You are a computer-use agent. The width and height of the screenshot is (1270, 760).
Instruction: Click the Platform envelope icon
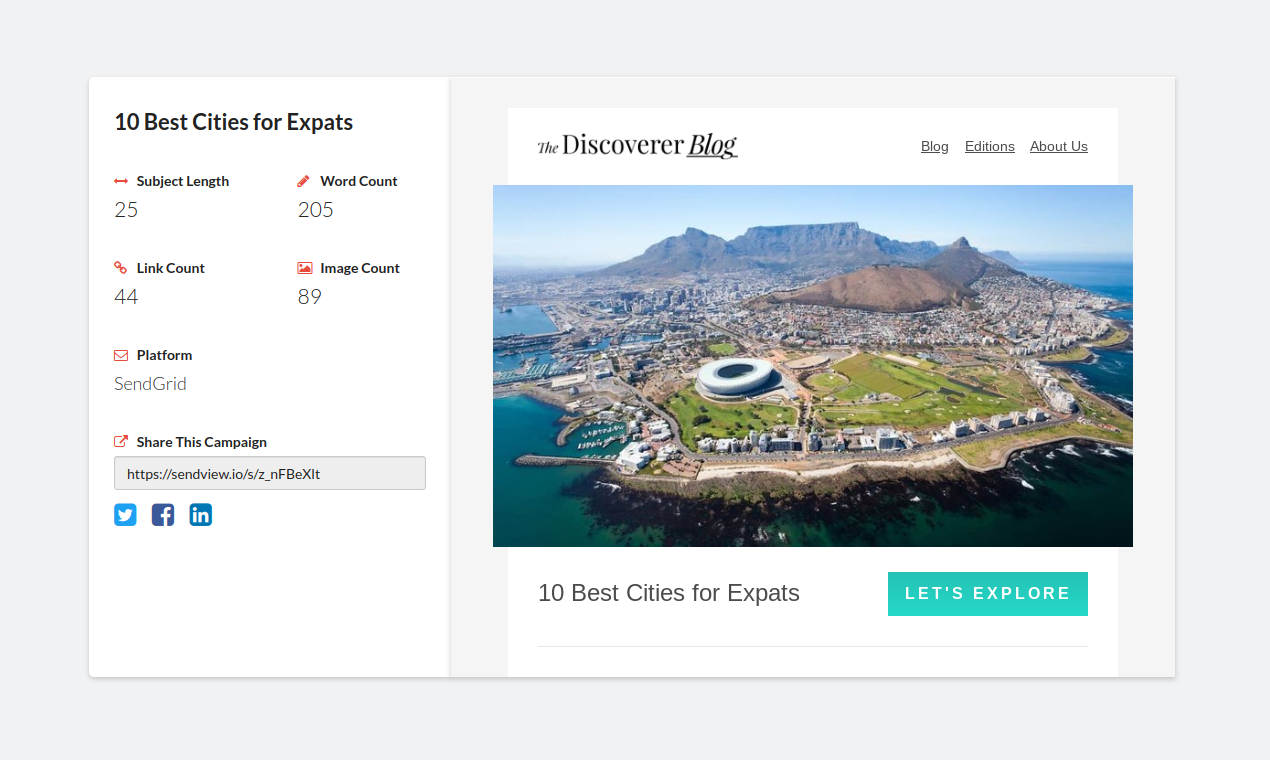pyautogui.click(x=121, y=355)
